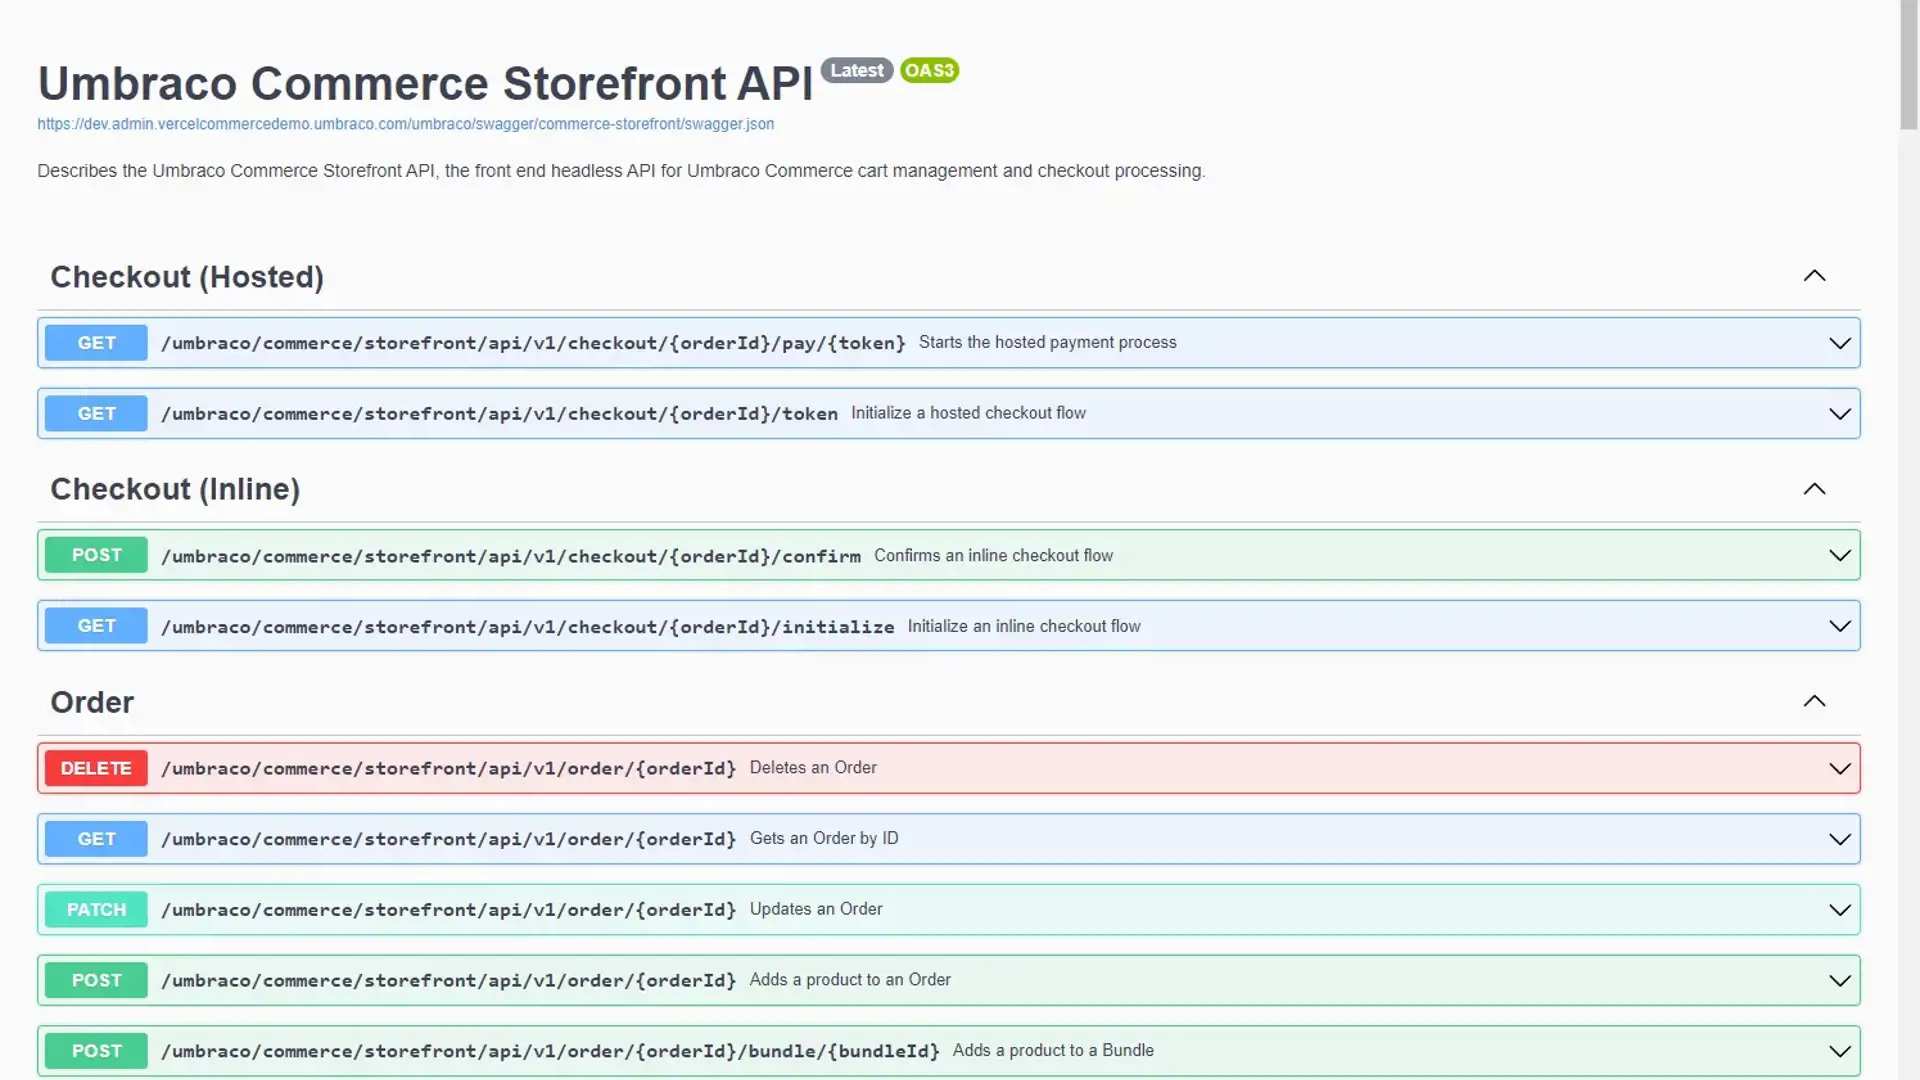Collapse the Checkout (Inline) section chevron

(x=1814, y=489)
